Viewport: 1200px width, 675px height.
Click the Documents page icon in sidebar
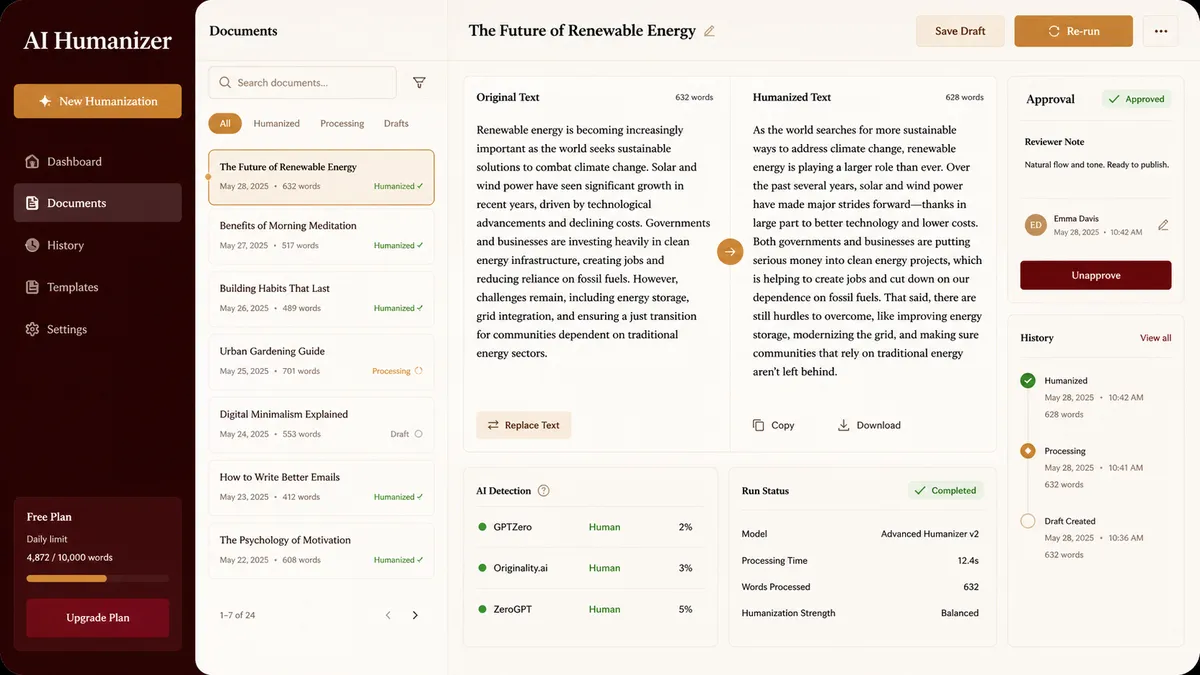point(32,203)
